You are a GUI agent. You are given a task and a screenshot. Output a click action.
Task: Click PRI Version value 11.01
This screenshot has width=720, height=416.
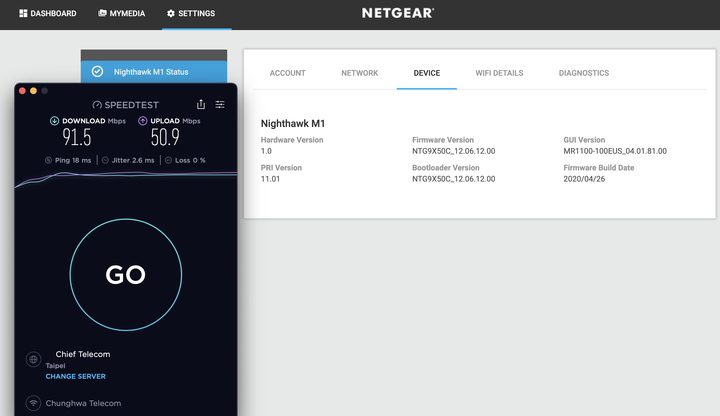(270, 179)
